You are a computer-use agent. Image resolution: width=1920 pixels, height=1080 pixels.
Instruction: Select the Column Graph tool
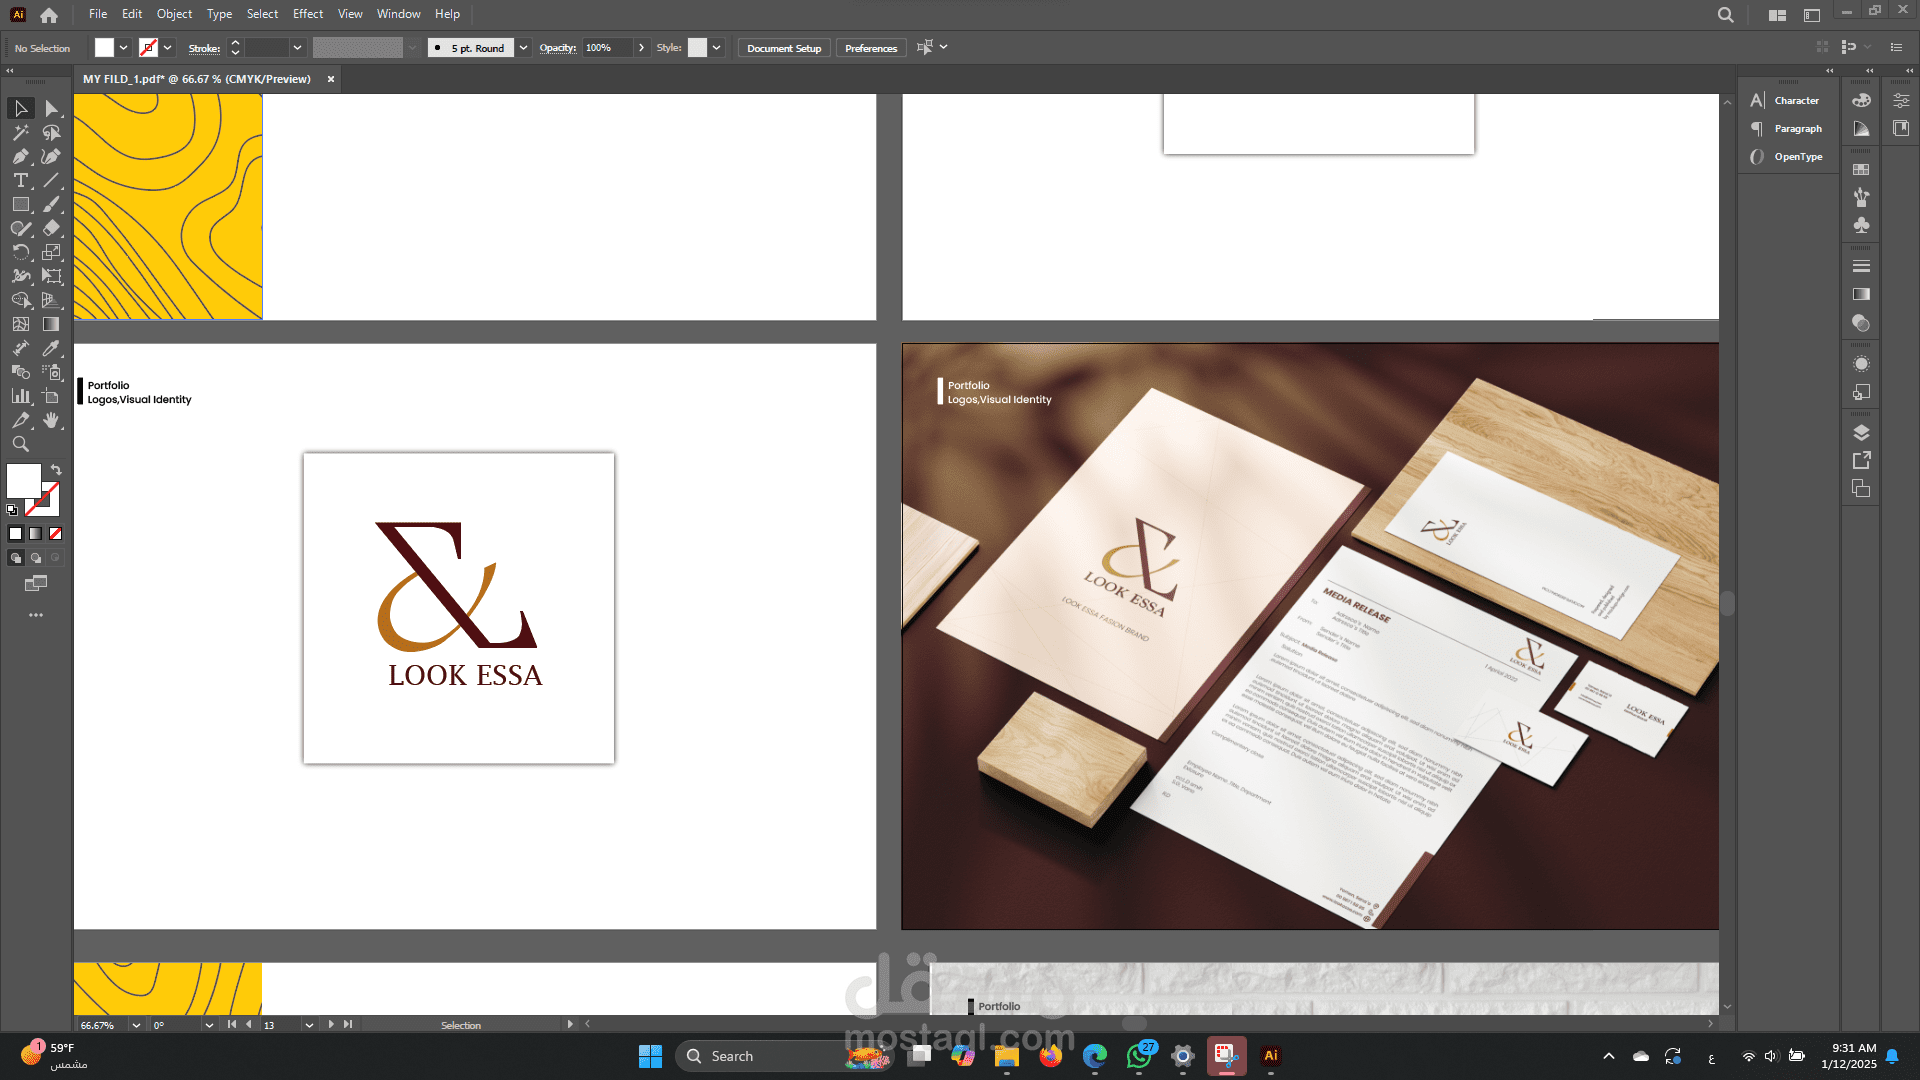click(21, 396)
